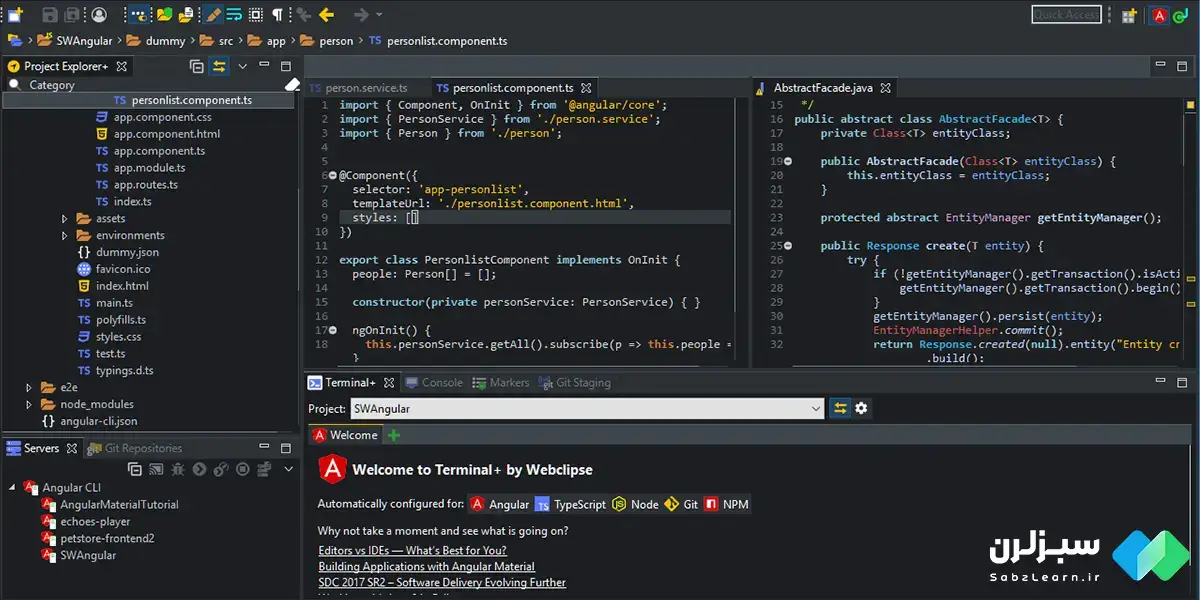Toggle Link with Editor in Project Explorer+
1200x600 pixels.
[219, 66]
